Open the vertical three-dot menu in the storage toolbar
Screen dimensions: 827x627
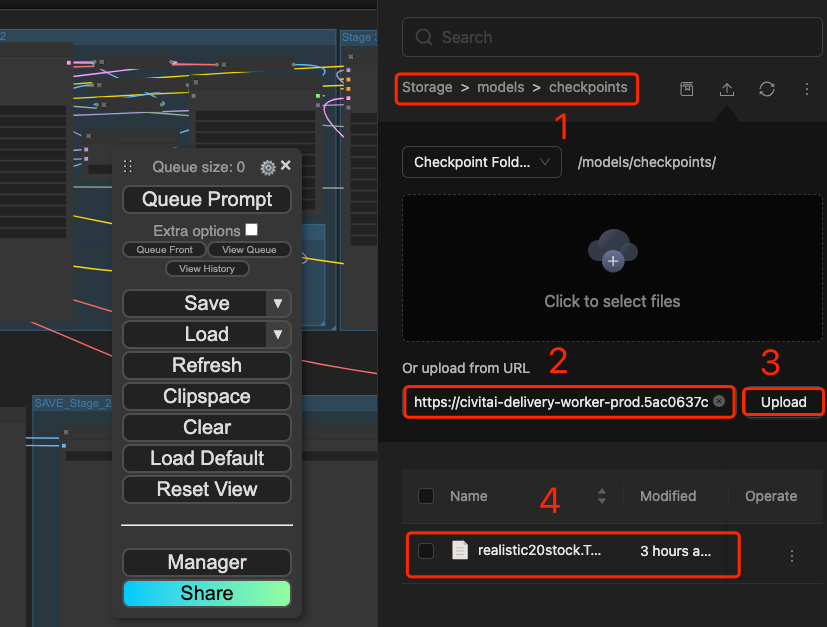(807, 89)
